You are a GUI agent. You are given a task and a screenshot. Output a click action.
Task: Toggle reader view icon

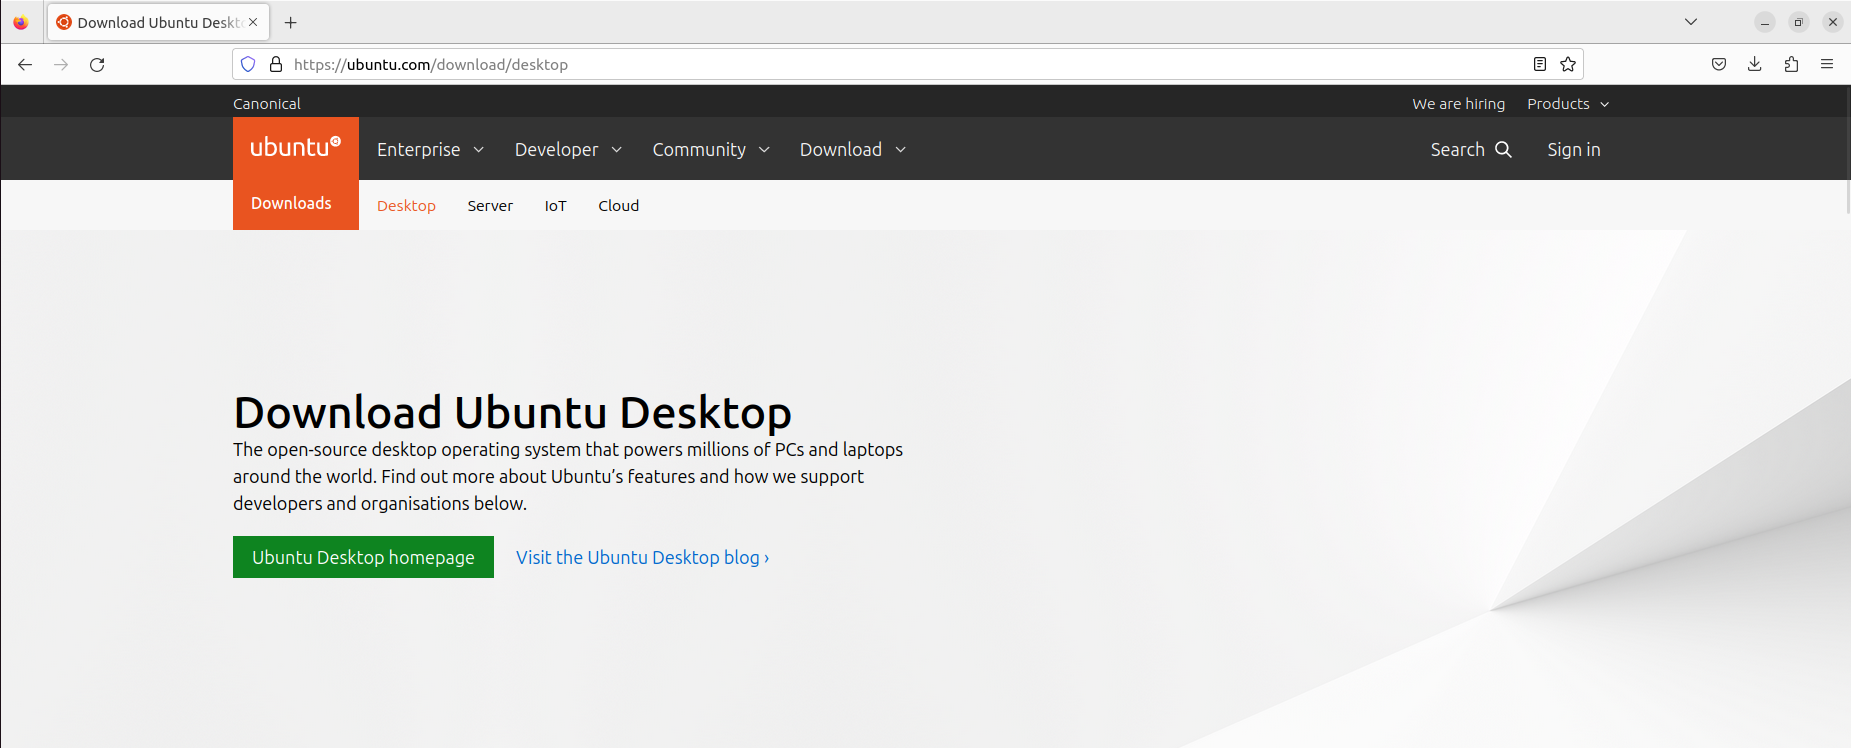1540,65
